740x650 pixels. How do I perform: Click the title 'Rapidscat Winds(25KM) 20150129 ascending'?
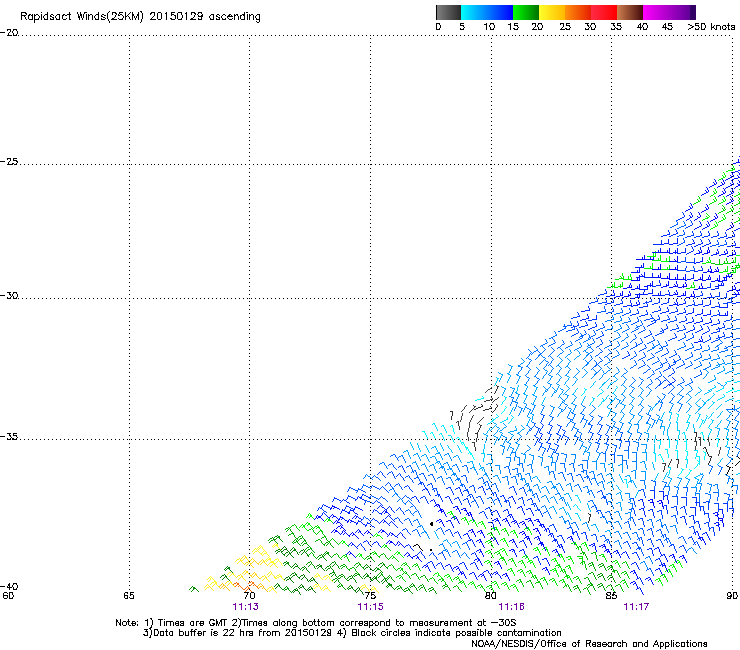pyautogui.click(x=140, y=17)
